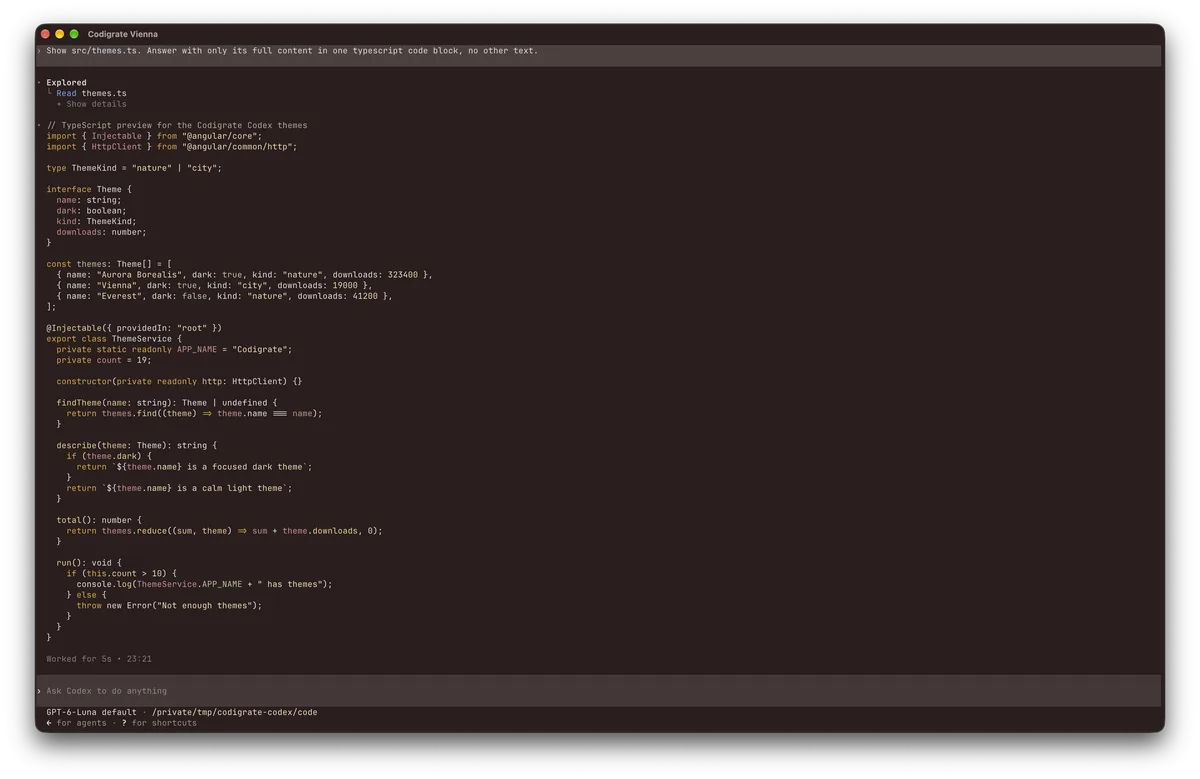Click the 'return themes.reduce' line
1200x779 pixels.
(x=225, y=532)
